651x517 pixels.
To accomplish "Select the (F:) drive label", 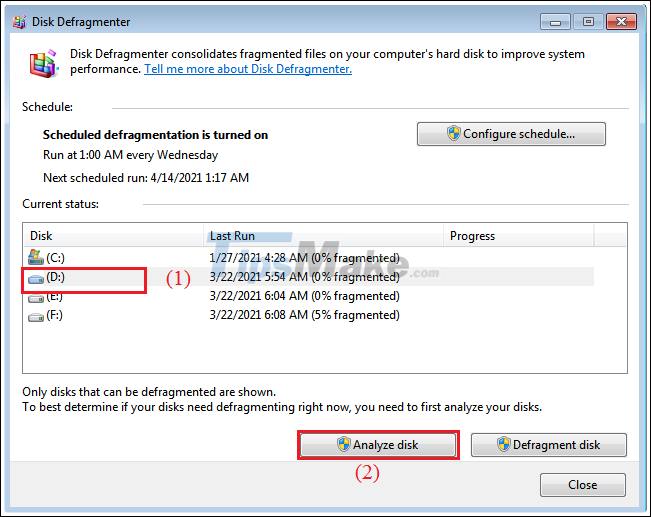I will coord(54,315).
